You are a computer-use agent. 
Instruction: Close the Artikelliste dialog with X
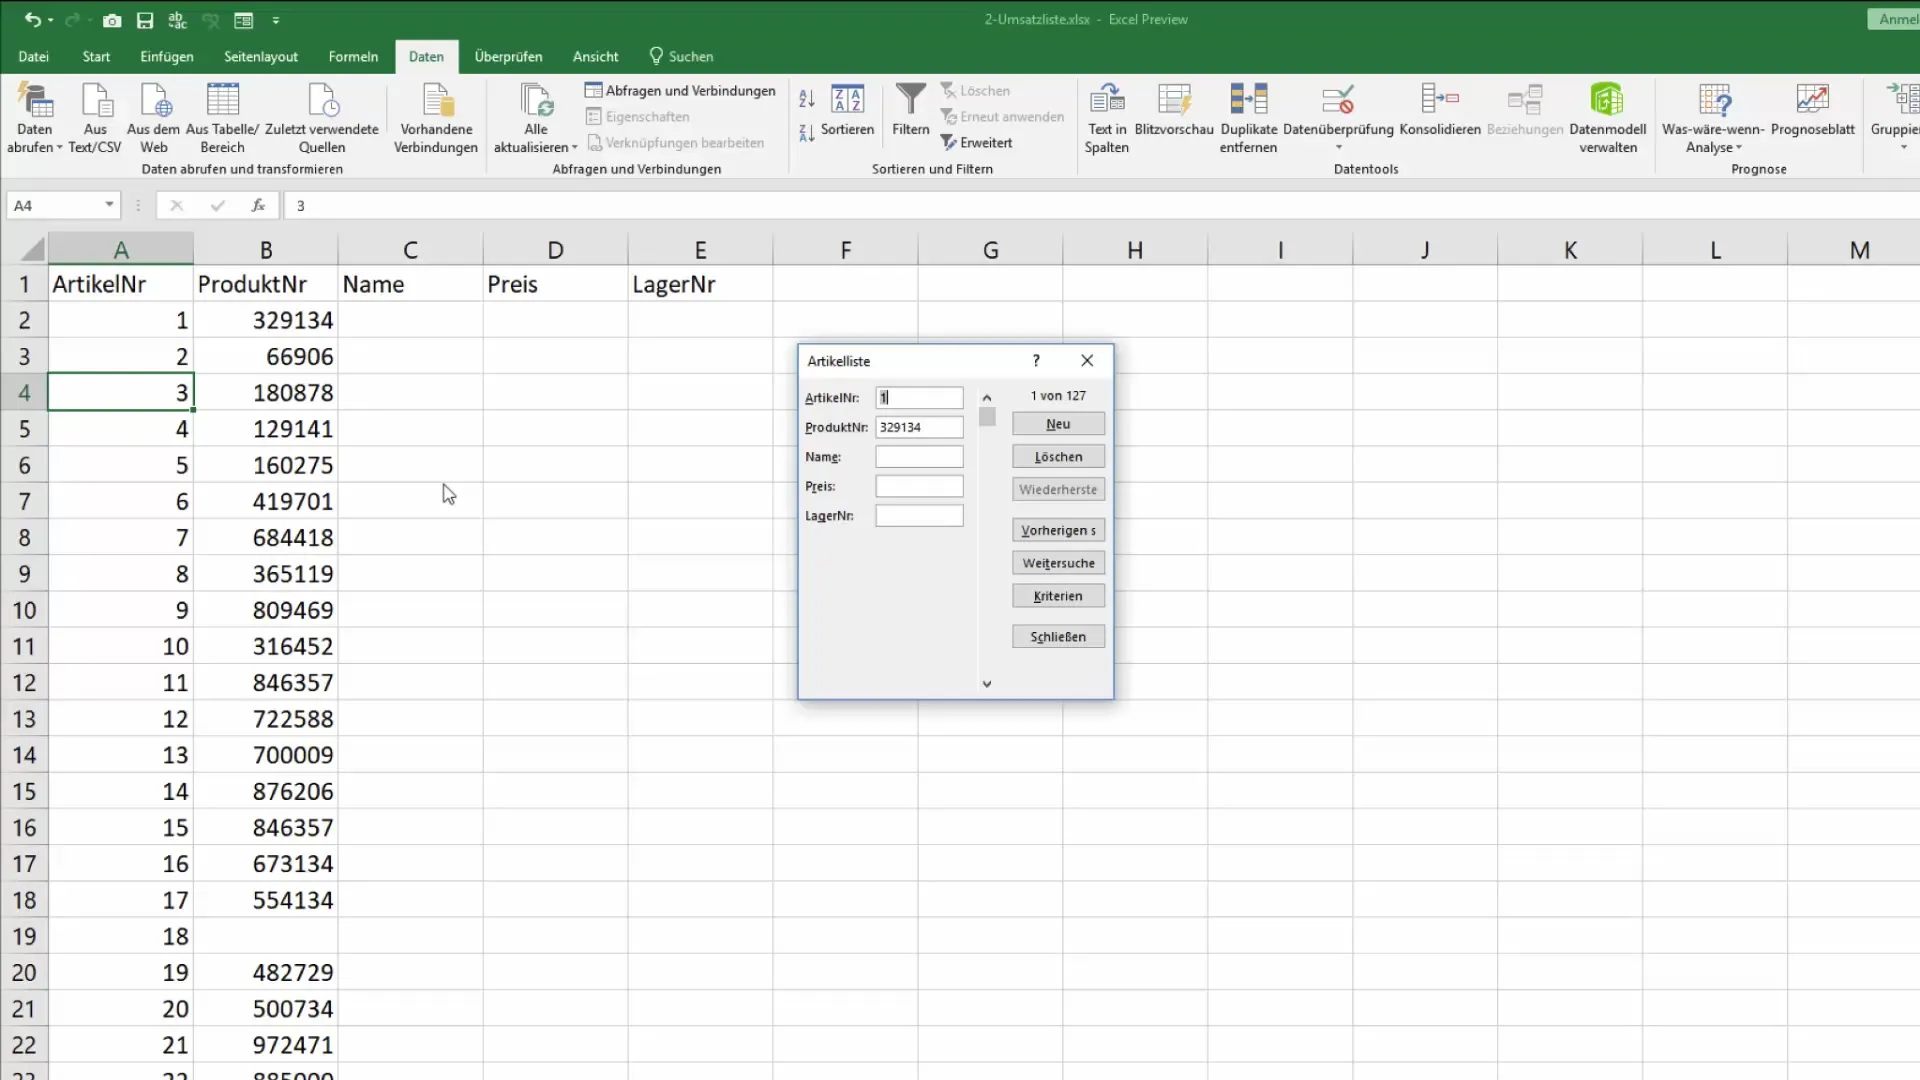click(x=1087, y=361)
